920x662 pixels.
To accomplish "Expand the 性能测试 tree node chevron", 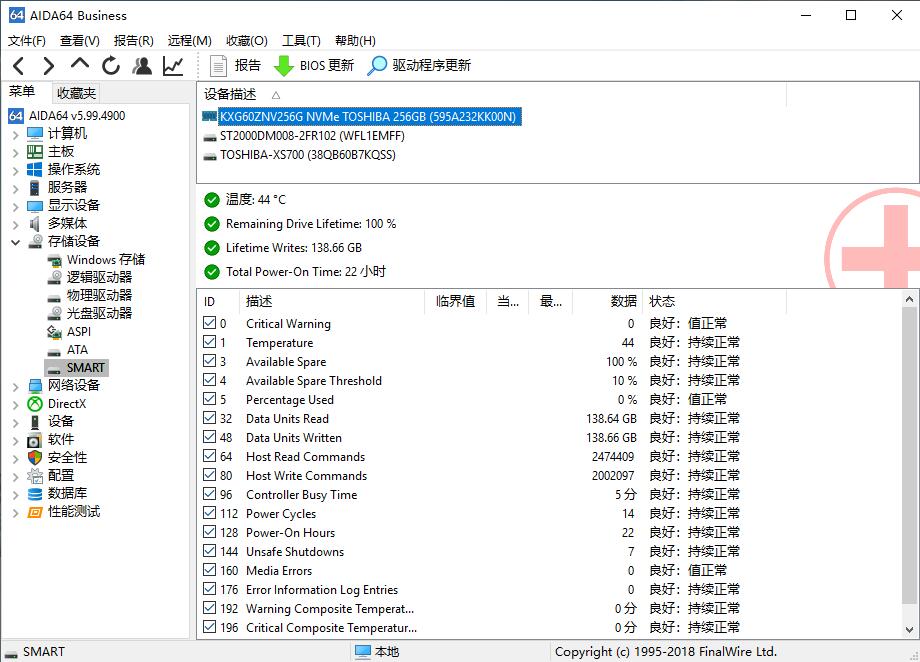I will (x=16, y=513).
